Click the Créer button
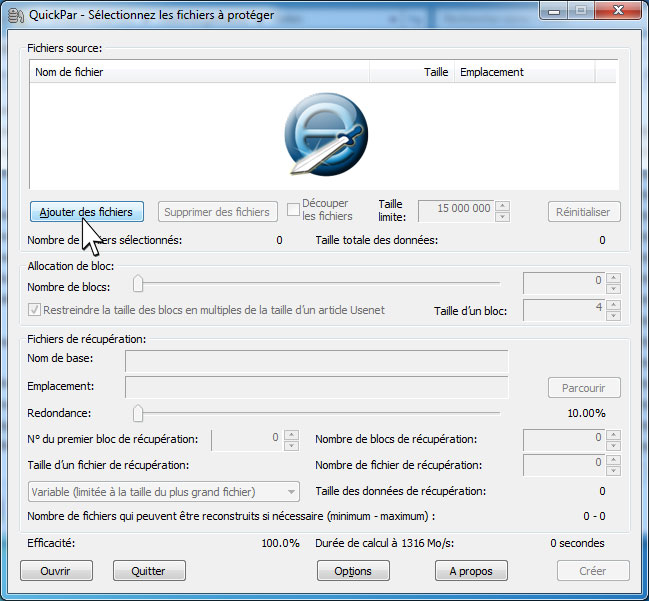 coord(593,571)
